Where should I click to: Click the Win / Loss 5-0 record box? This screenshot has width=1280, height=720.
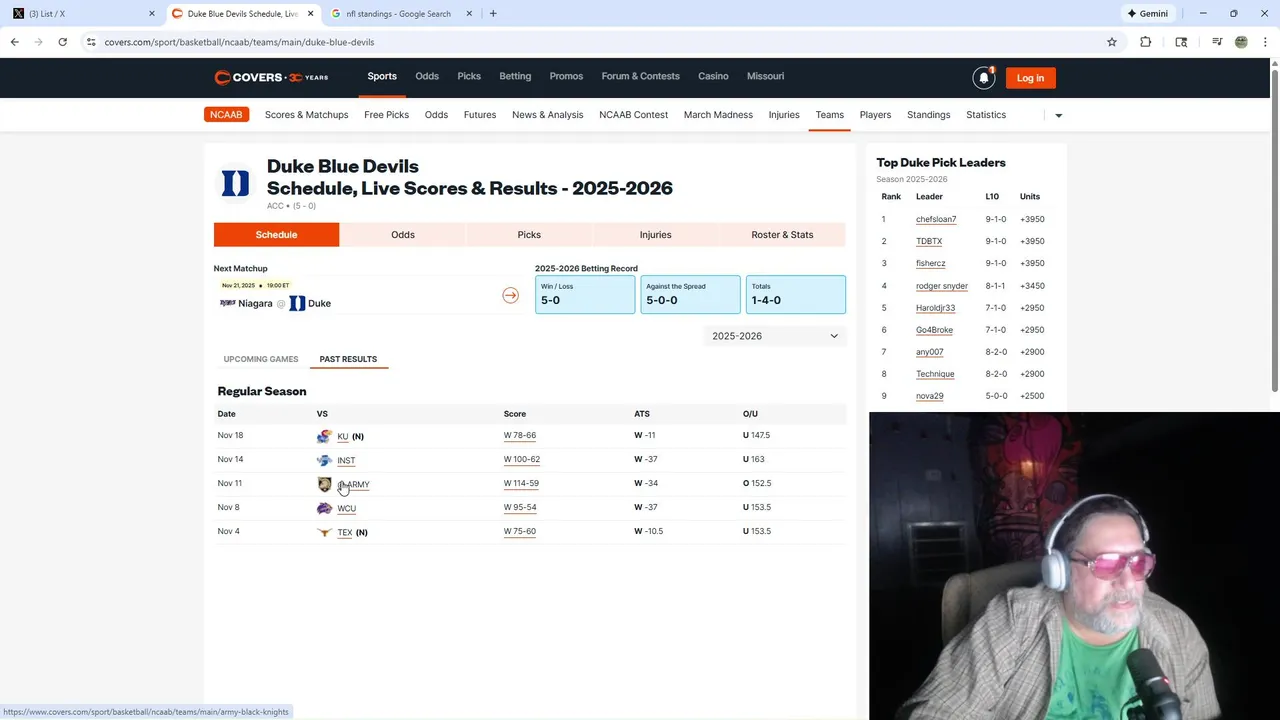coord(585,294)
